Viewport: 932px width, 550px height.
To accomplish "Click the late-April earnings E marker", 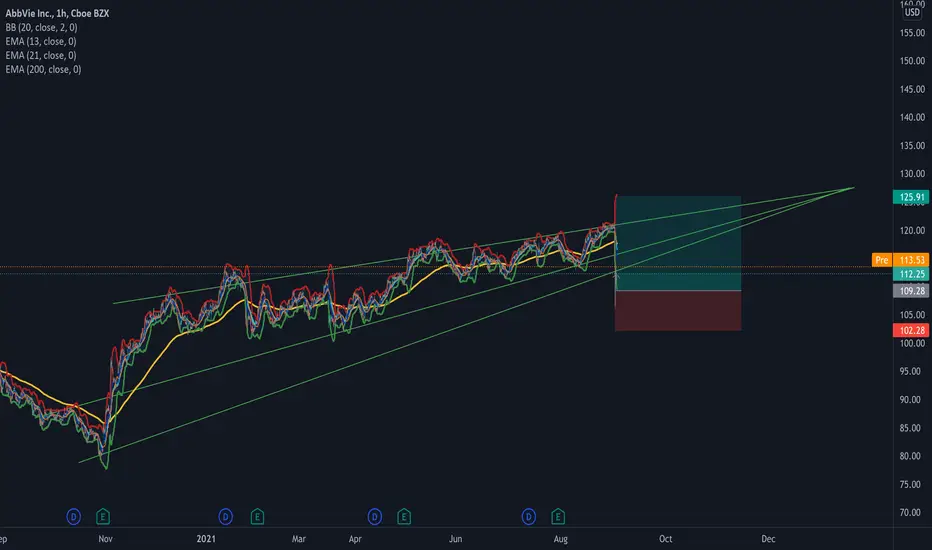I will pos(404,517).
